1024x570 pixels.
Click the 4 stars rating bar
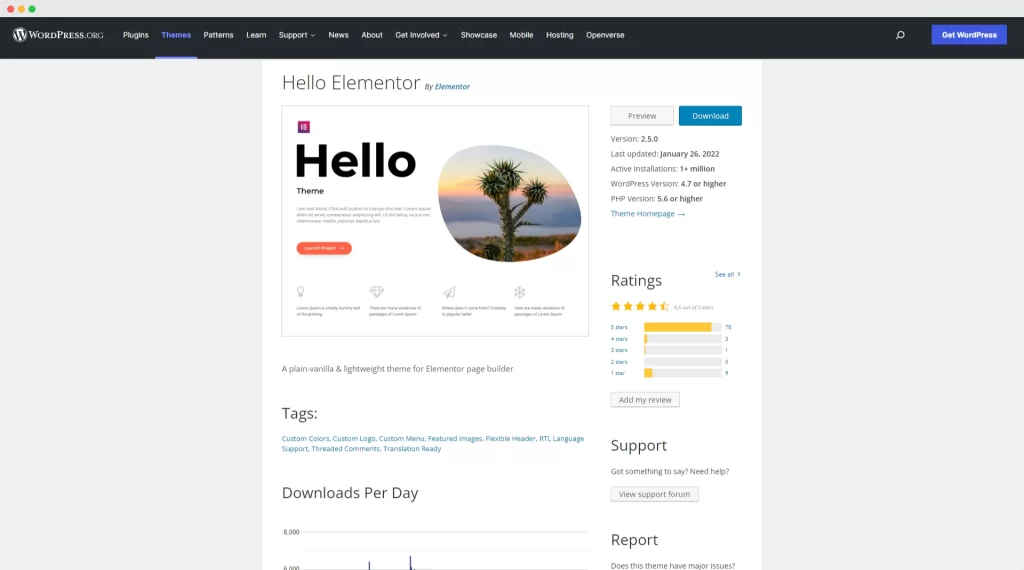click(682, 339)
